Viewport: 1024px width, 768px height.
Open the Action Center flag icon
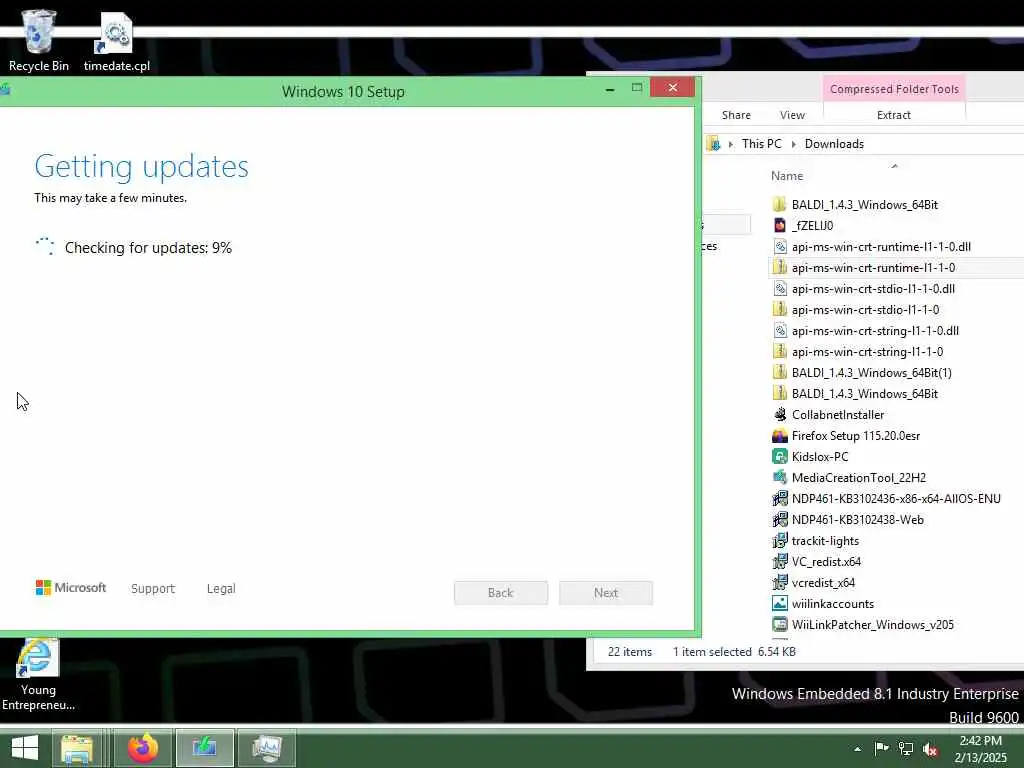click(881, 749)
